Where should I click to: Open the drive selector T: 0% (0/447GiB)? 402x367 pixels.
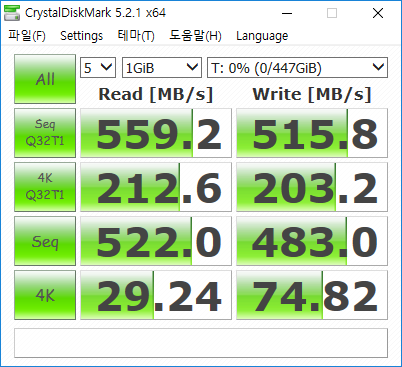(x=297, y=68)
